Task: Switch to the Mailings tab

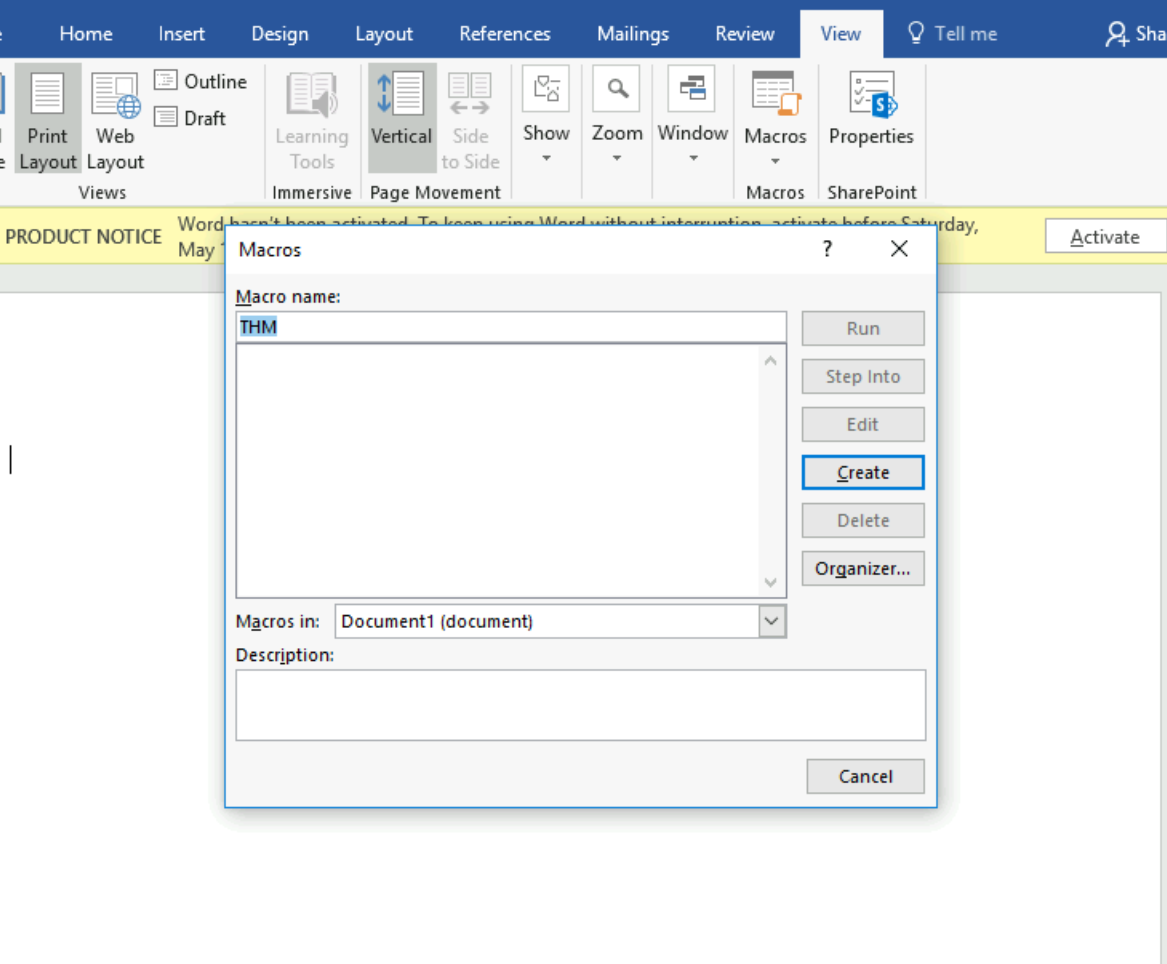Action: (x=632, y=33)
